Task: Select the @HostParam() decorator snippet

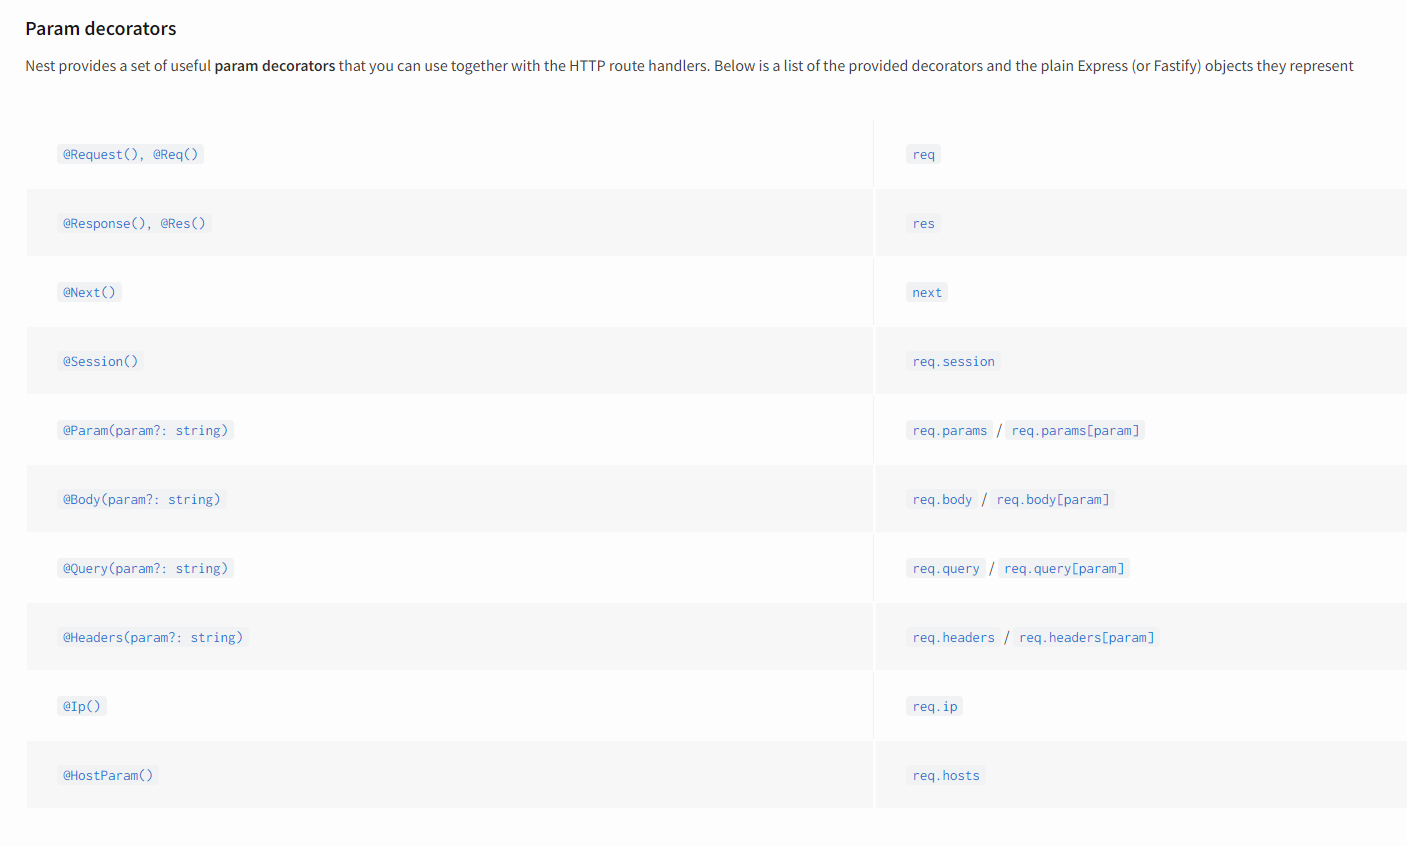Action: (108, 775)
